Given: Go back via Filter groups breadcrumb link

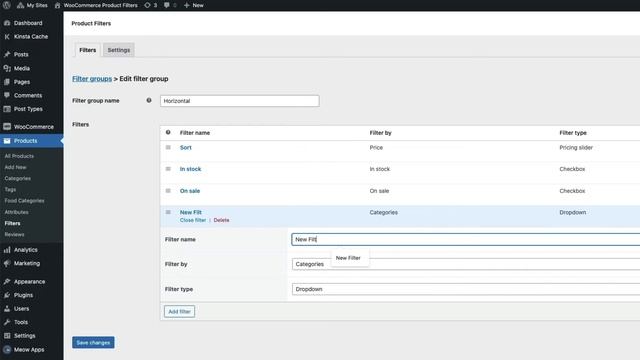Looking at the screenshot, I should (x=92, y=79).
